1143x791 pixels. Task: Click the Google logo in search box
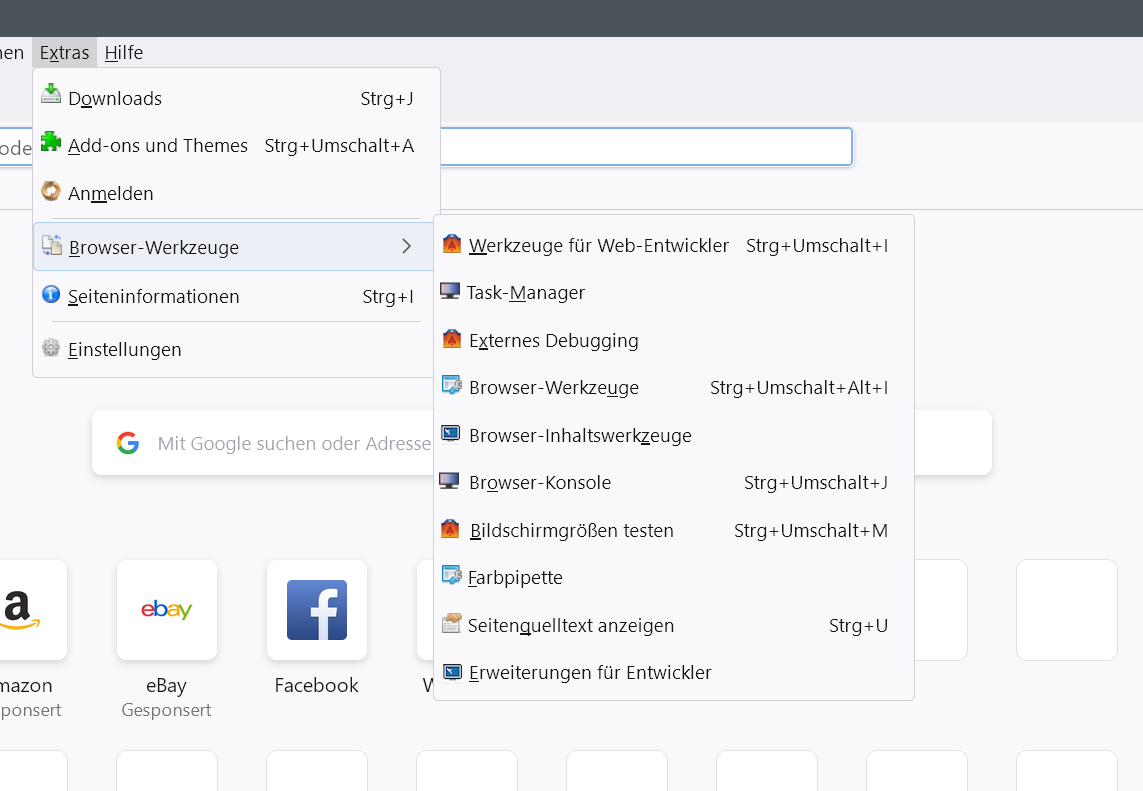[128, 443]
